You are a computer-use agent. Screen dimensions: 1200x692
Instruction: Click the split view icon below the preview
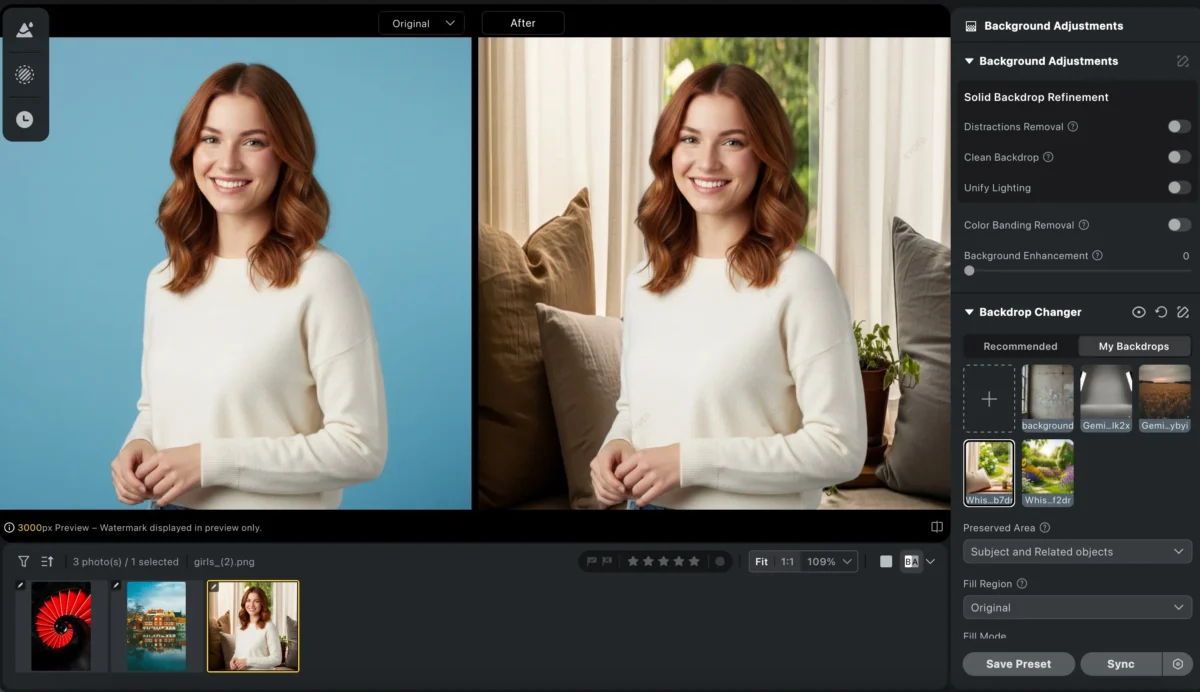(937, 527)
